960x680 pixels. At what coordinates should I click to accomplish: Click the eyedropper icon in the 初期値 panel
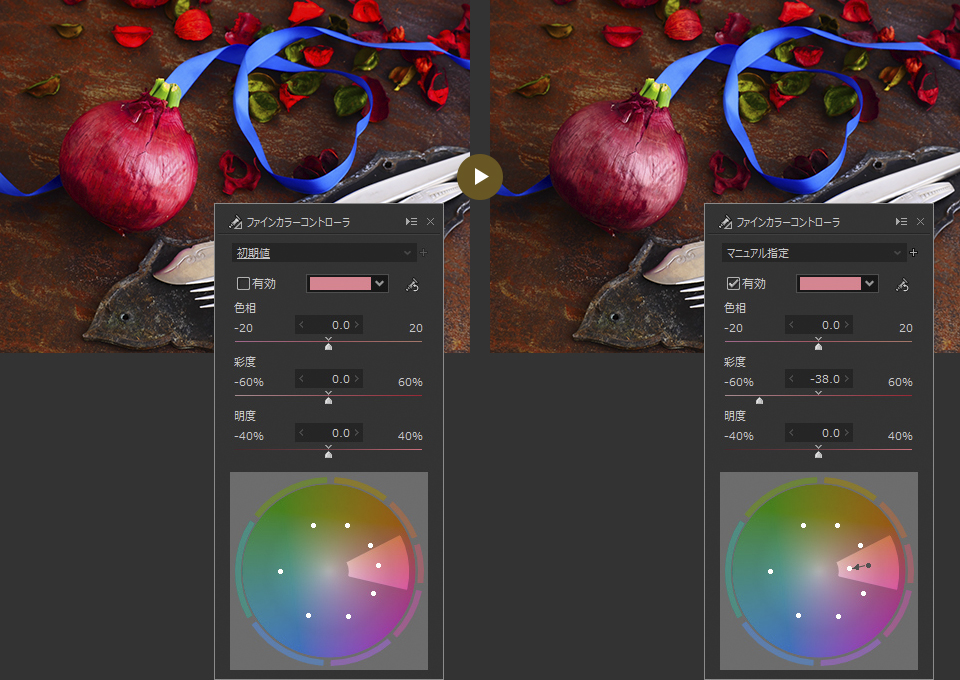click(412, 285)
